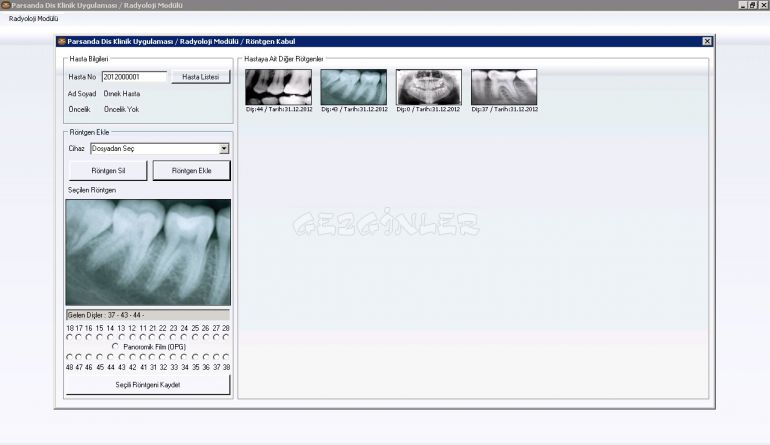Image resolution: width=770 pixels, height=445 pixels.
Task: Click the Röntgen Ekle button
Action: click(x=192, y=171)
